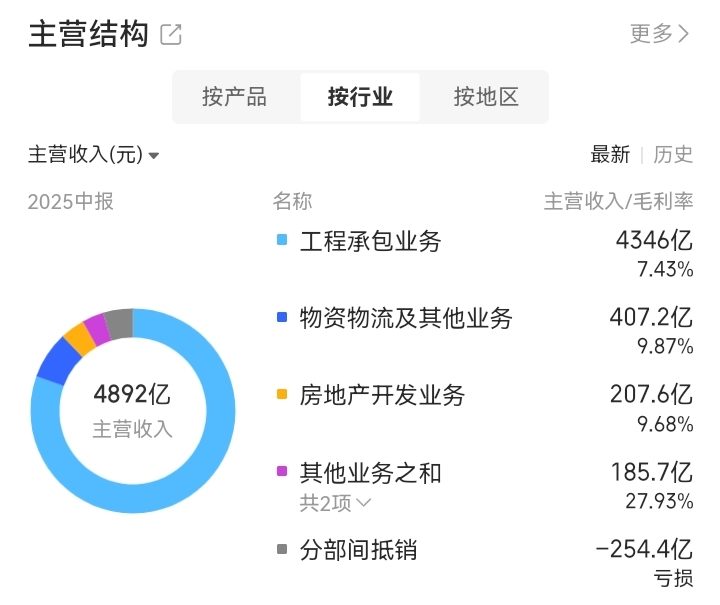Switch to the 按产品 tab

[x=235, y=97]
